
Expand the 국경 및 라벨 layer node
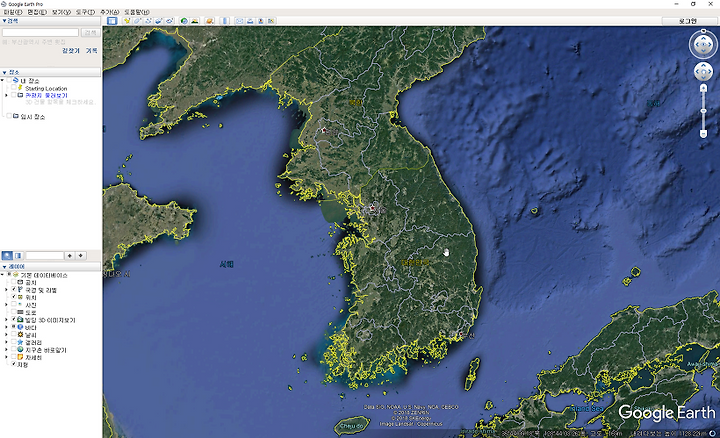point(6,289)
